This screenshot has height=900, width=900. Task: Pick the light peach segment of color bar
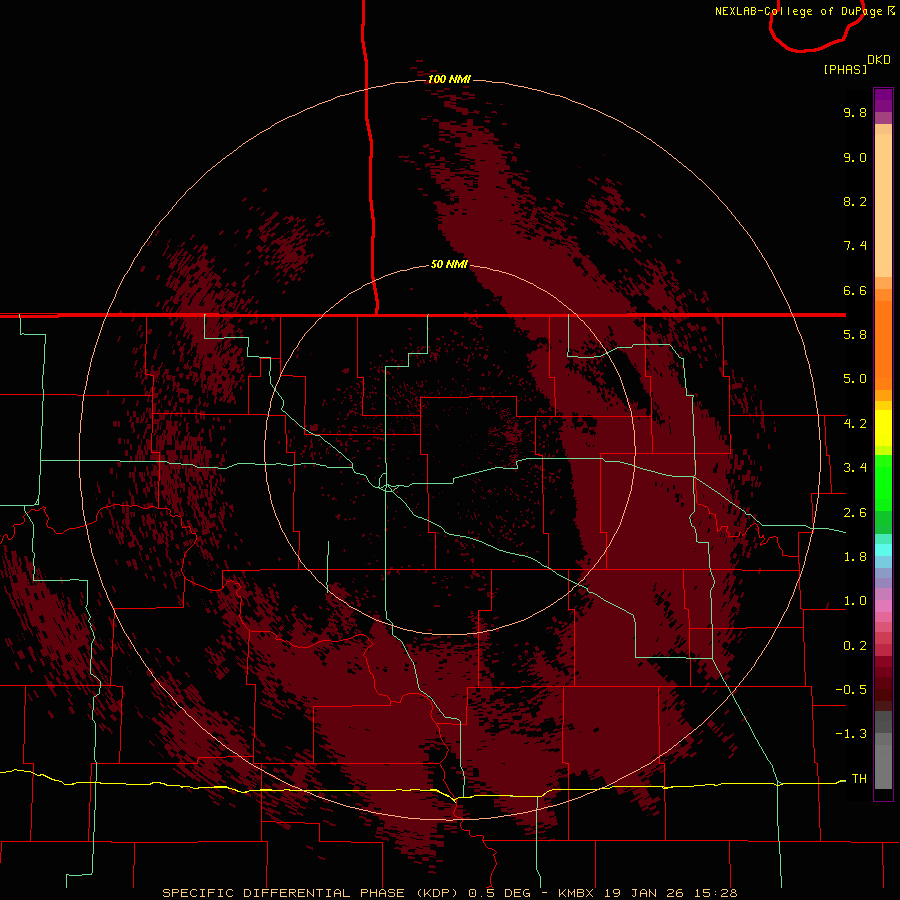click(883, 205)
